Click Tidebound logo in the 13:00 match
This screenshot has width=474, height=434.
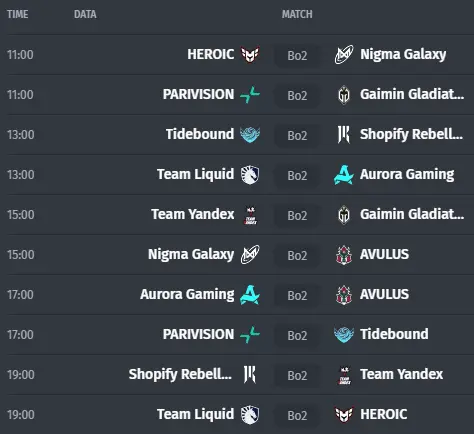tap(250, 135)
